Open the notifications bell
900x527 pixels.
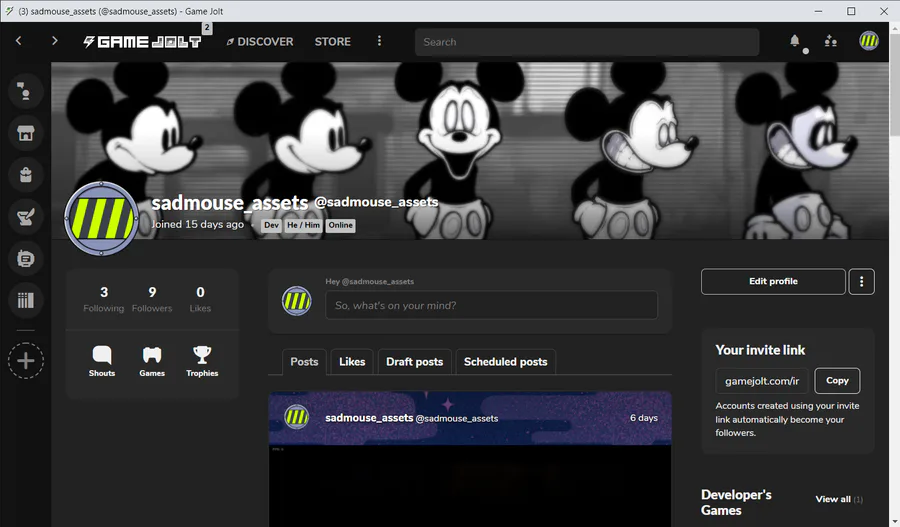coord(794,41)
